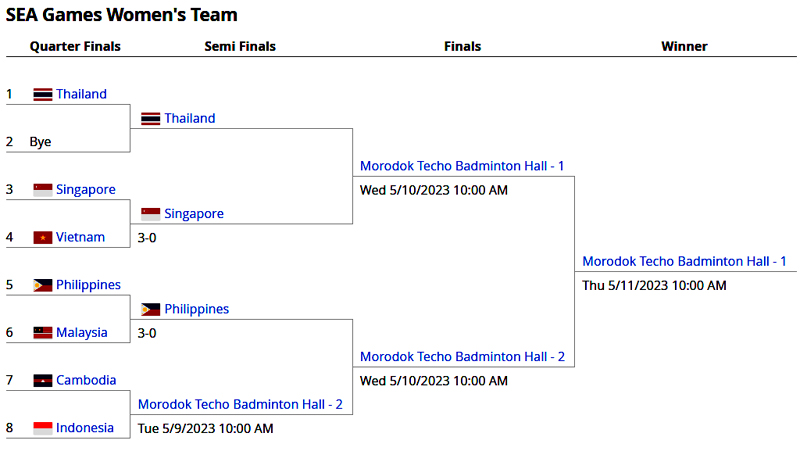Click the Vietnam flag icon

pyautogui.click(x=43, y=238)
